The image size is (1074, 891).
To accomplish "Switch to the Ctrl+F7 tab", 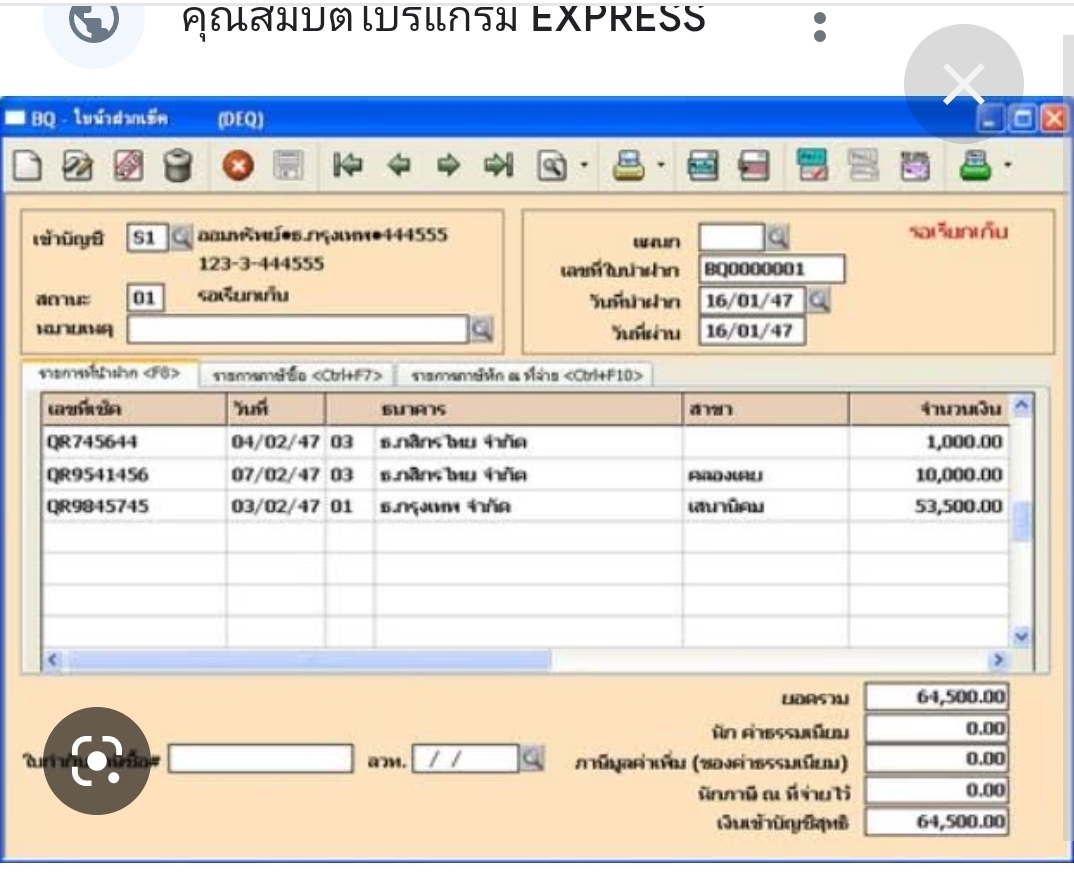I will 297,375.
